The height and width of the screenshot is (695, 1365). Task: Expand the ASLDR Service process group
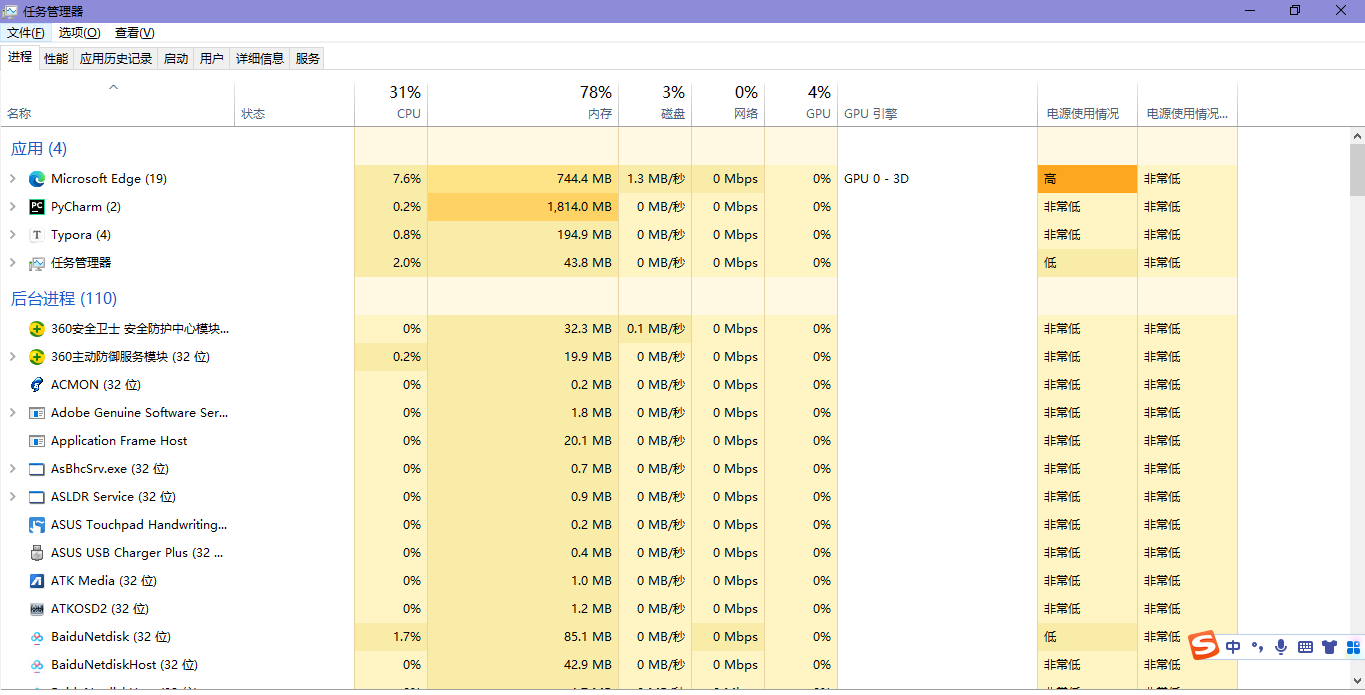coord(13,497)
